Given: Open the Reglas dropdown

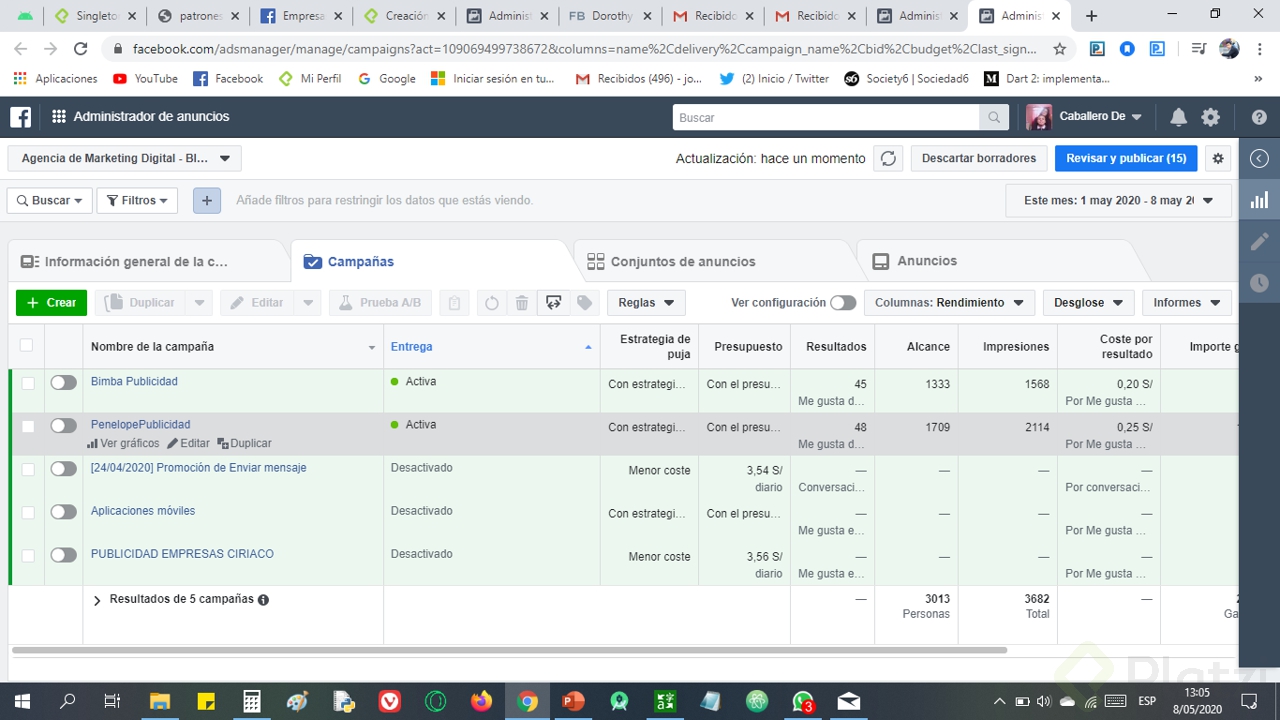Looking at the screenshot, I should 645,303.
